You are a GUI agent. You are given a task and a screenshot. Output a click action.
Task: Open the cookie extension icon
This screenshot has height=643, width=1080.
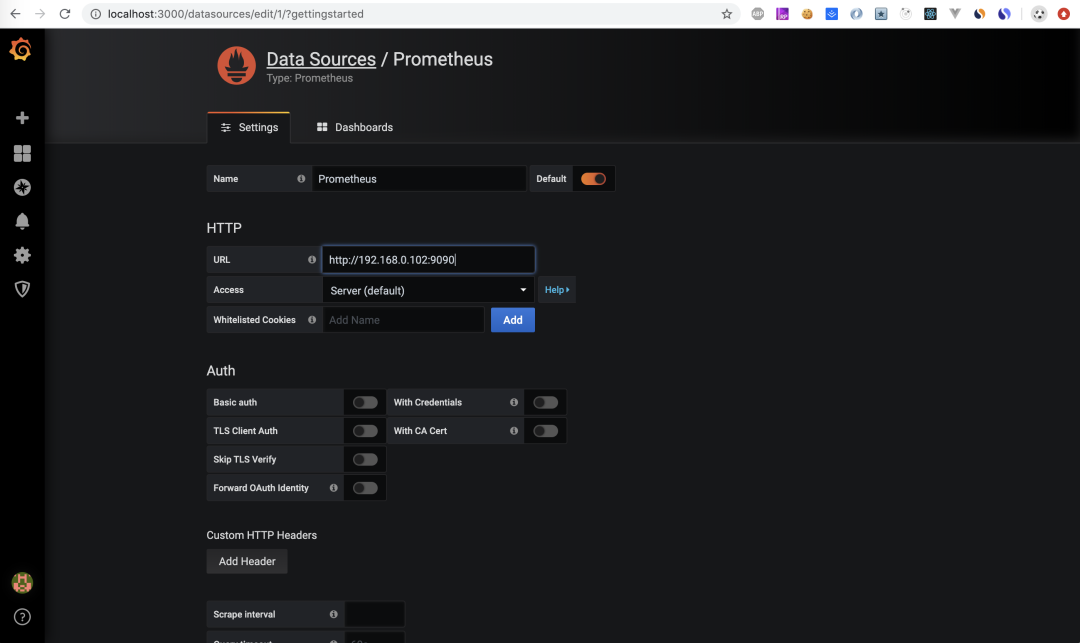click(x=807, y=14)
